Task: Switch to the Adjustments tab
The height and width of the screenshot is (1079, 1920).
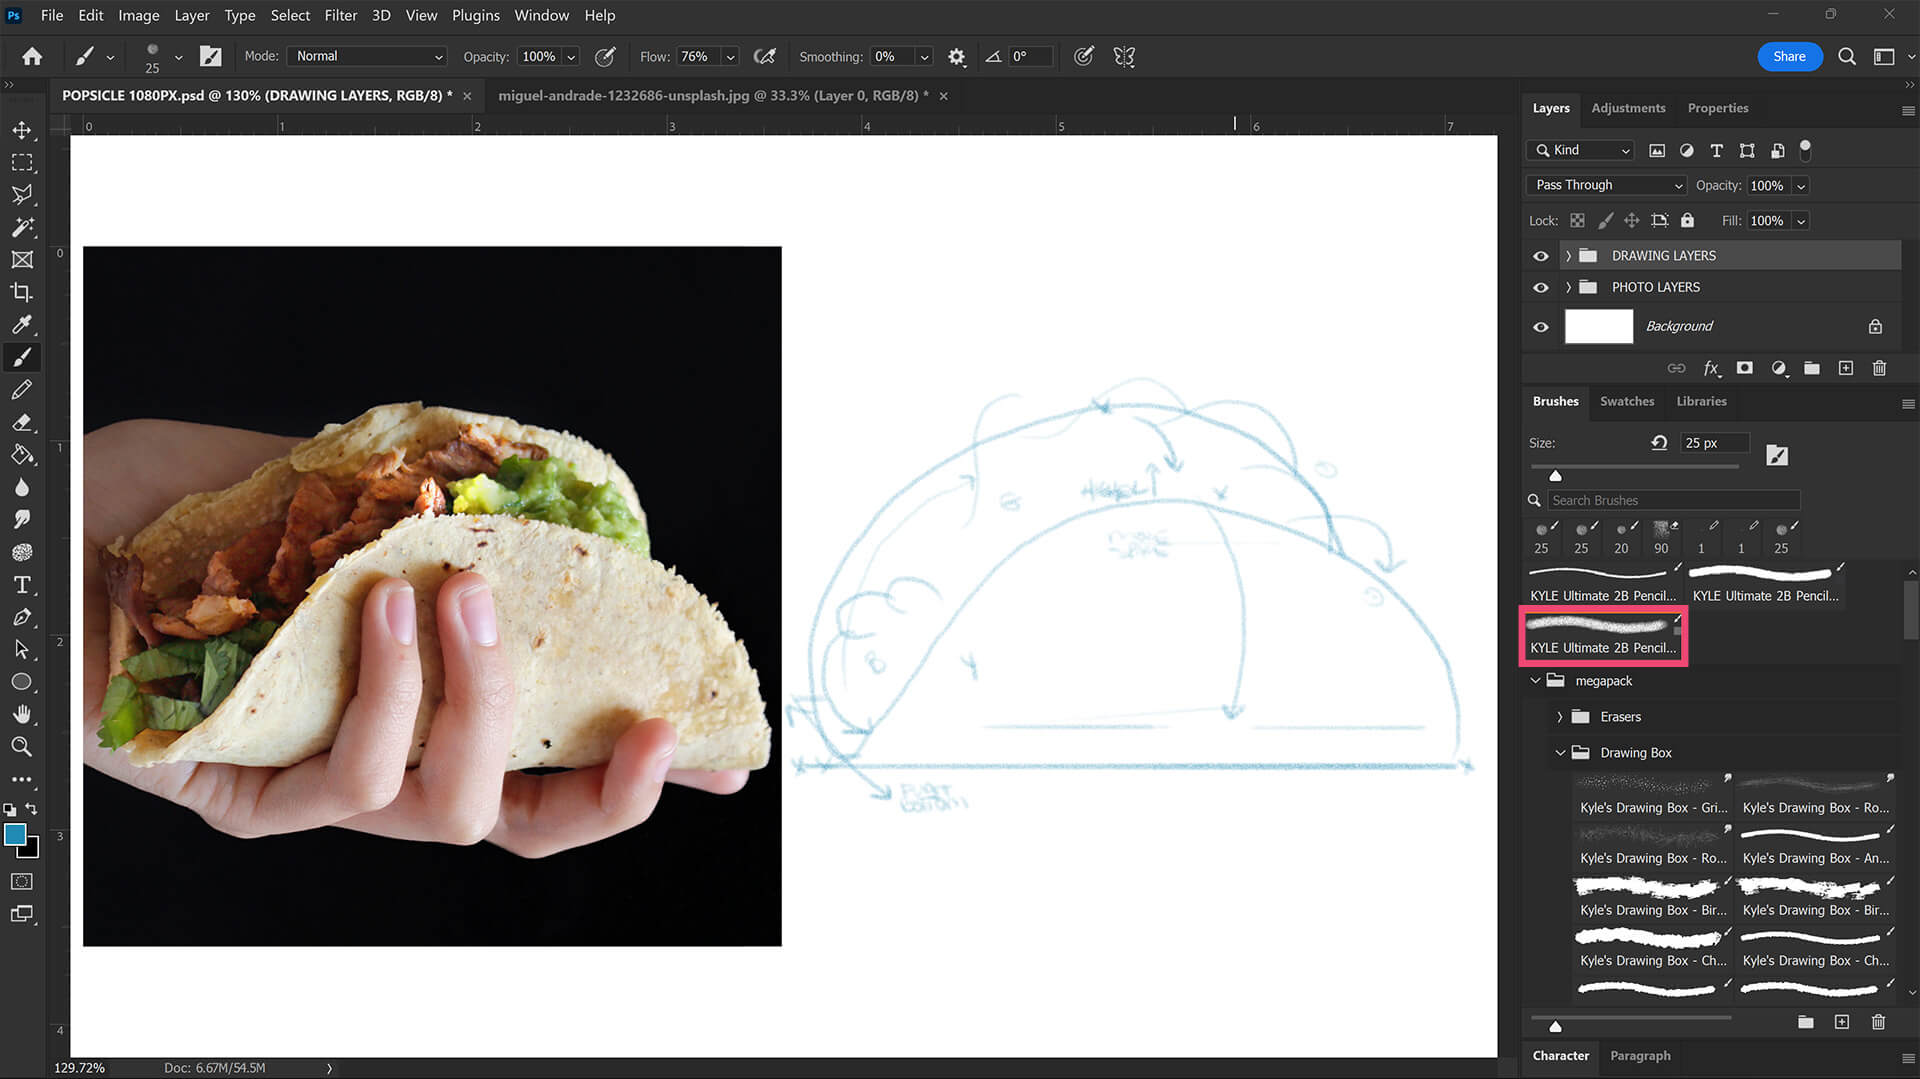Action: point(1628,108)
